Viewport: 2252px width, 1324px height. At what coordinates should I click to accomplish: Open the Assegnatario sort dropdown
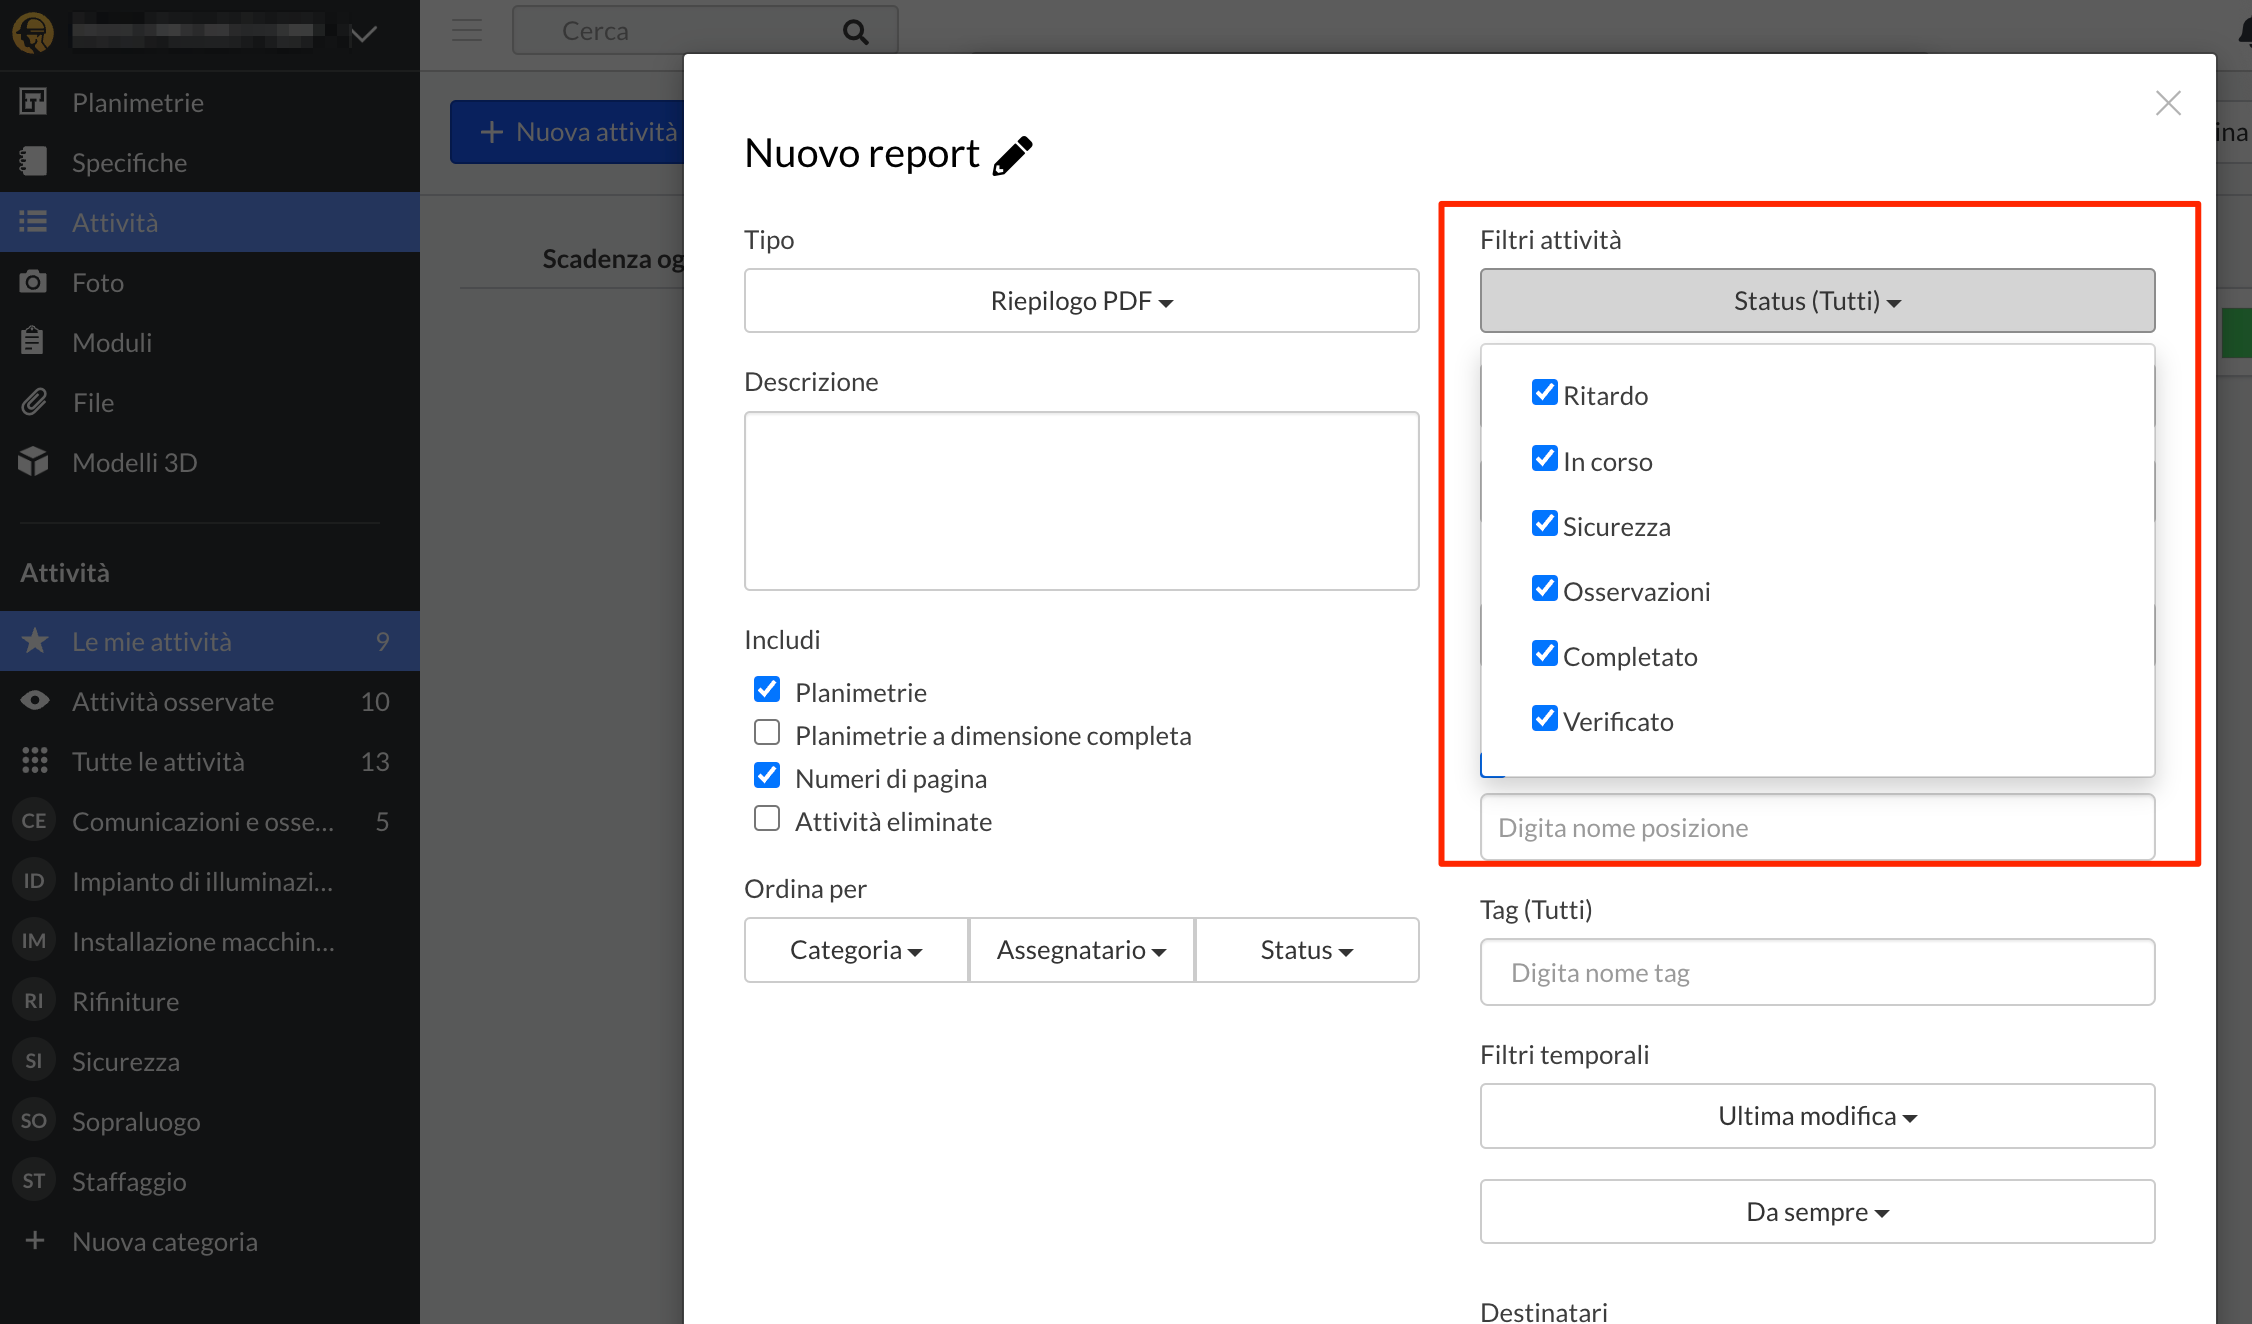pyautogui.click(x=1081, y=950)
